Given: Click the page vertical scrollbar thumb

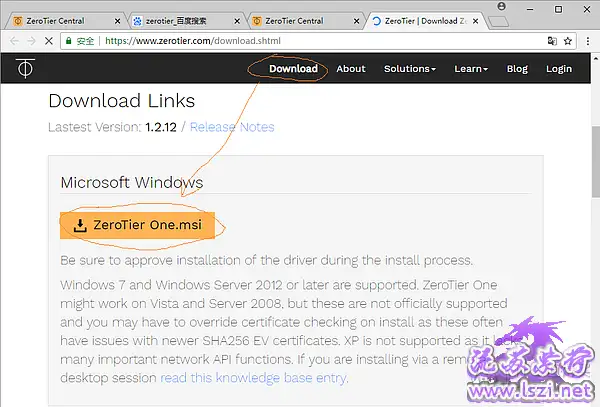Looking at the screenshot, I should [596, 161].
